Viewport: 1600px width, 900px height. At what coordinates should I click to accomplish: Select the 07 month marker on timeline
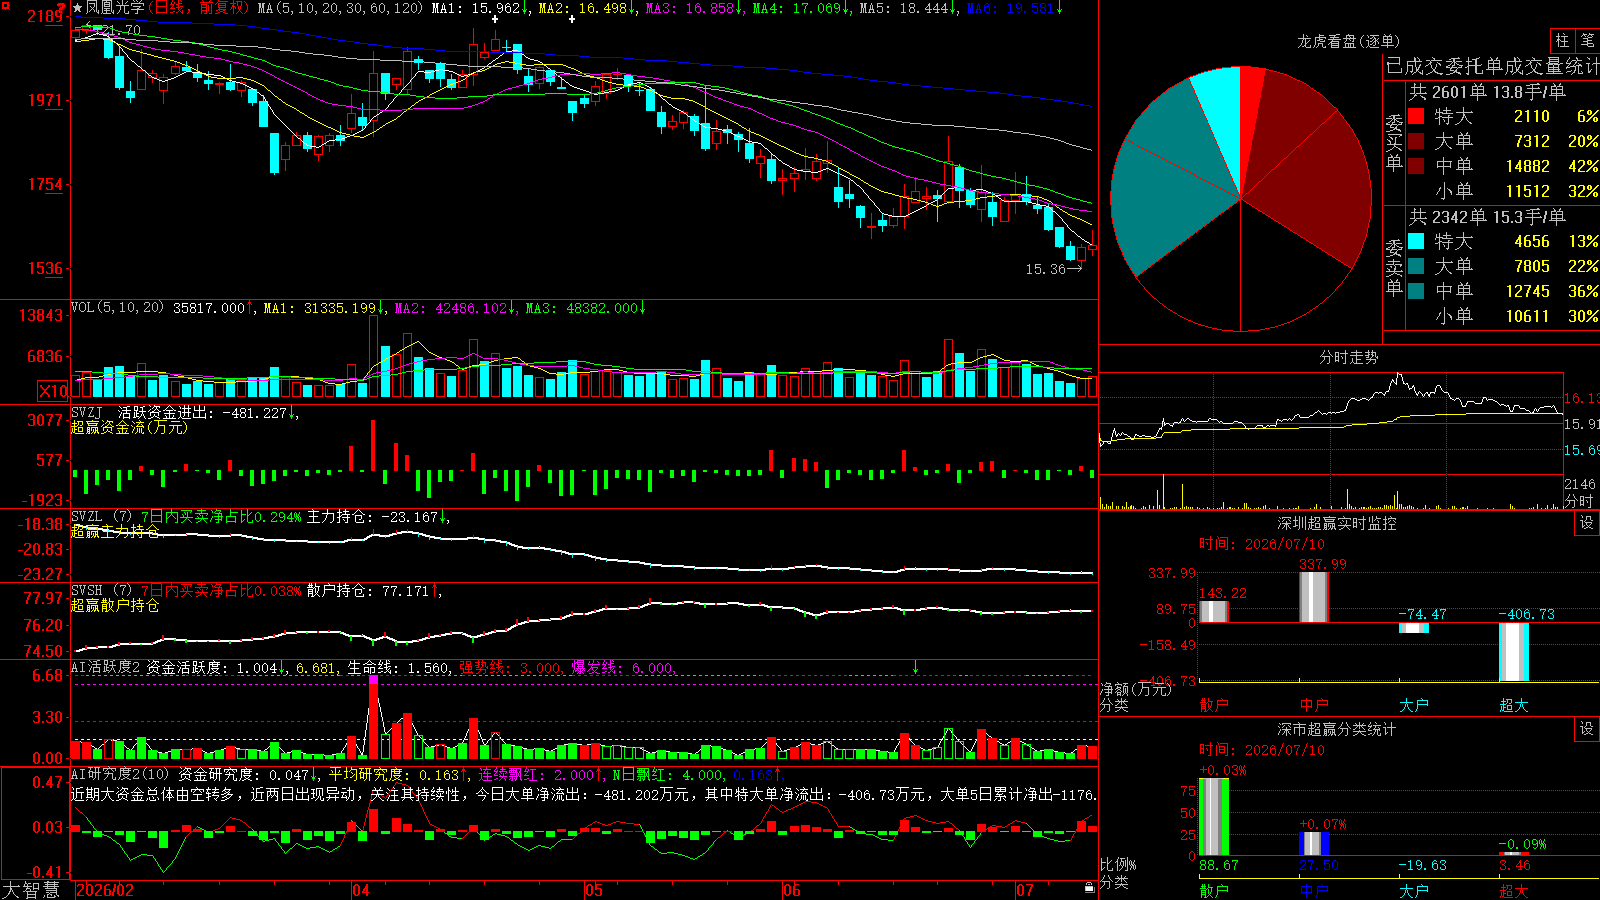point(1025,890)
